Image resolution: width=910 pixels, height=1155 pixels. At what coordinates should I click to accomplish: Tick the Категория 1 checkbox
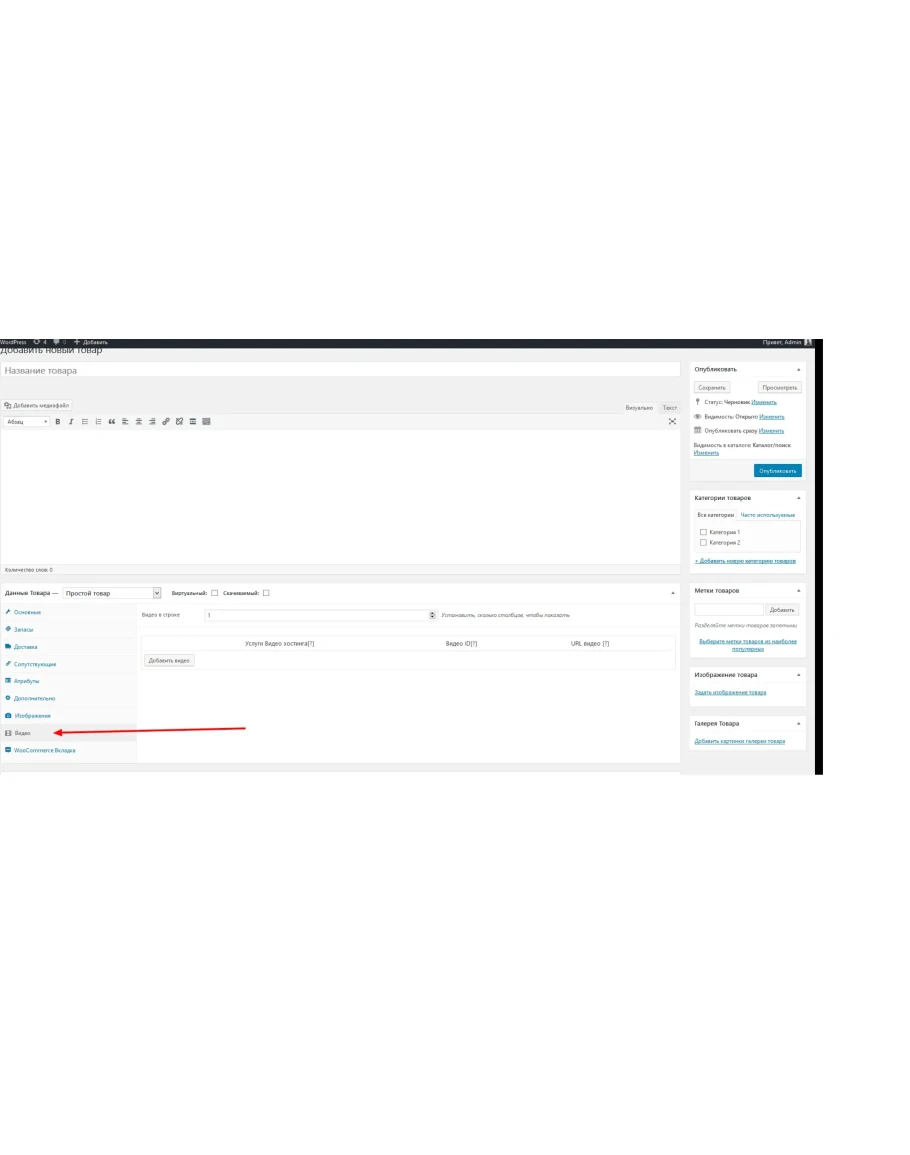click(x=703, y=532)
